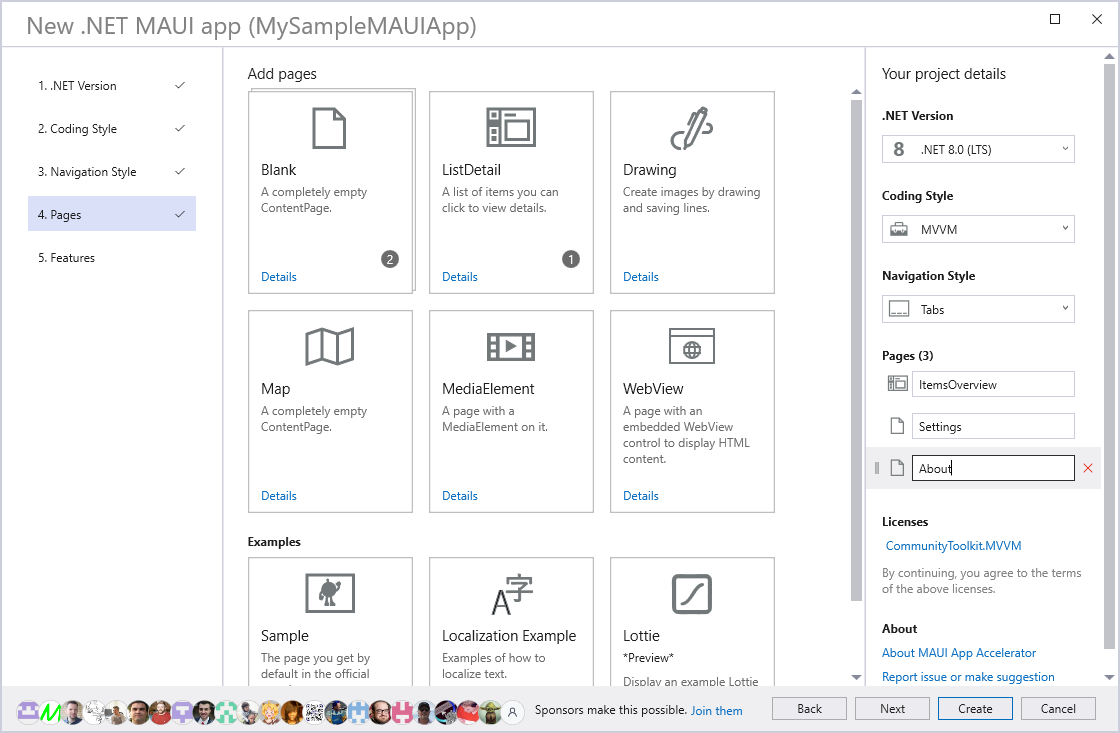
Task: Open the Navigation Style Tabs dropdown
Action: (978, 310)
